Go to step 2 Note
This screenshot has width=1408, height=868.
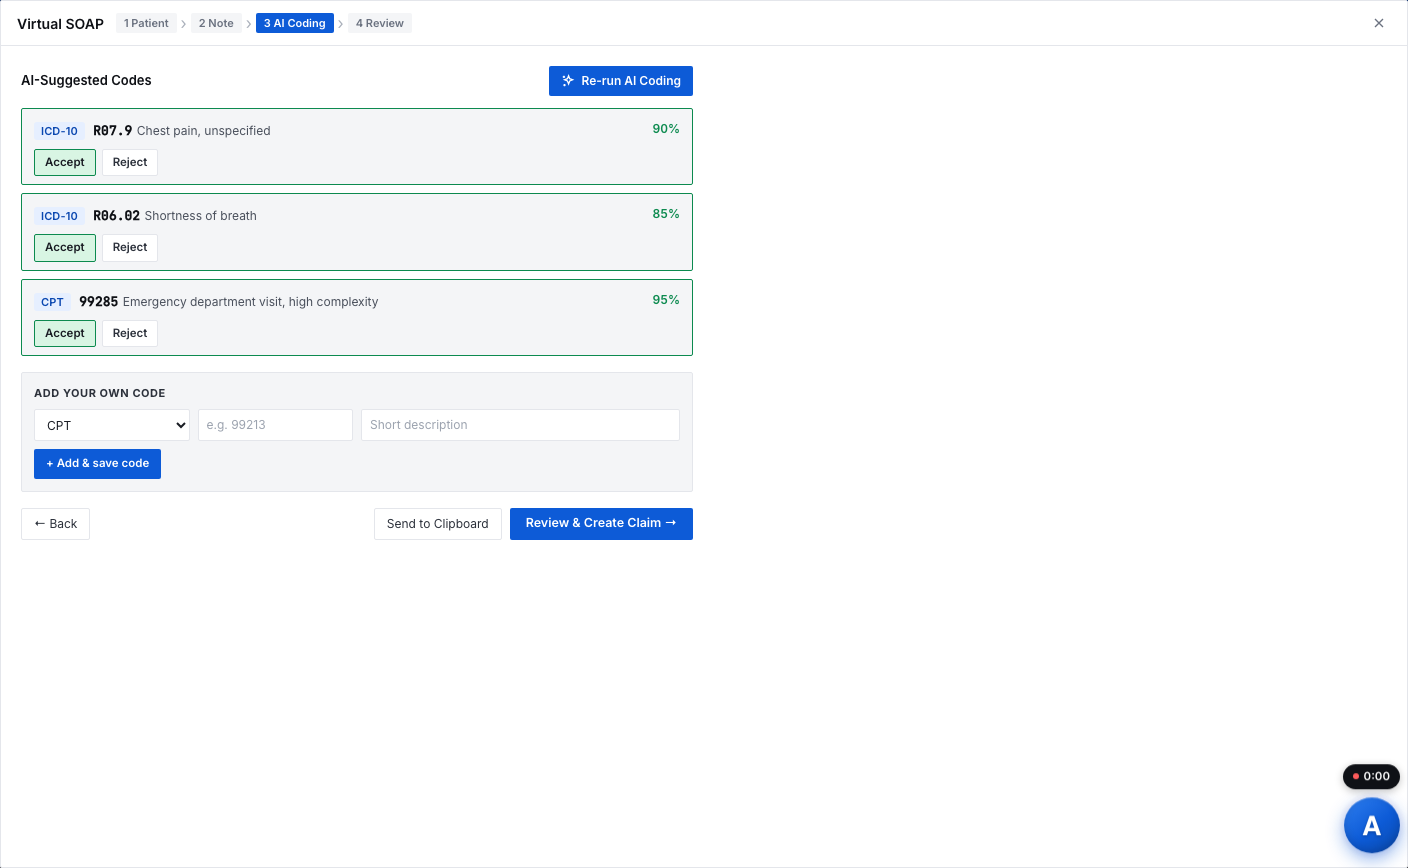click(x=216, y=23)
